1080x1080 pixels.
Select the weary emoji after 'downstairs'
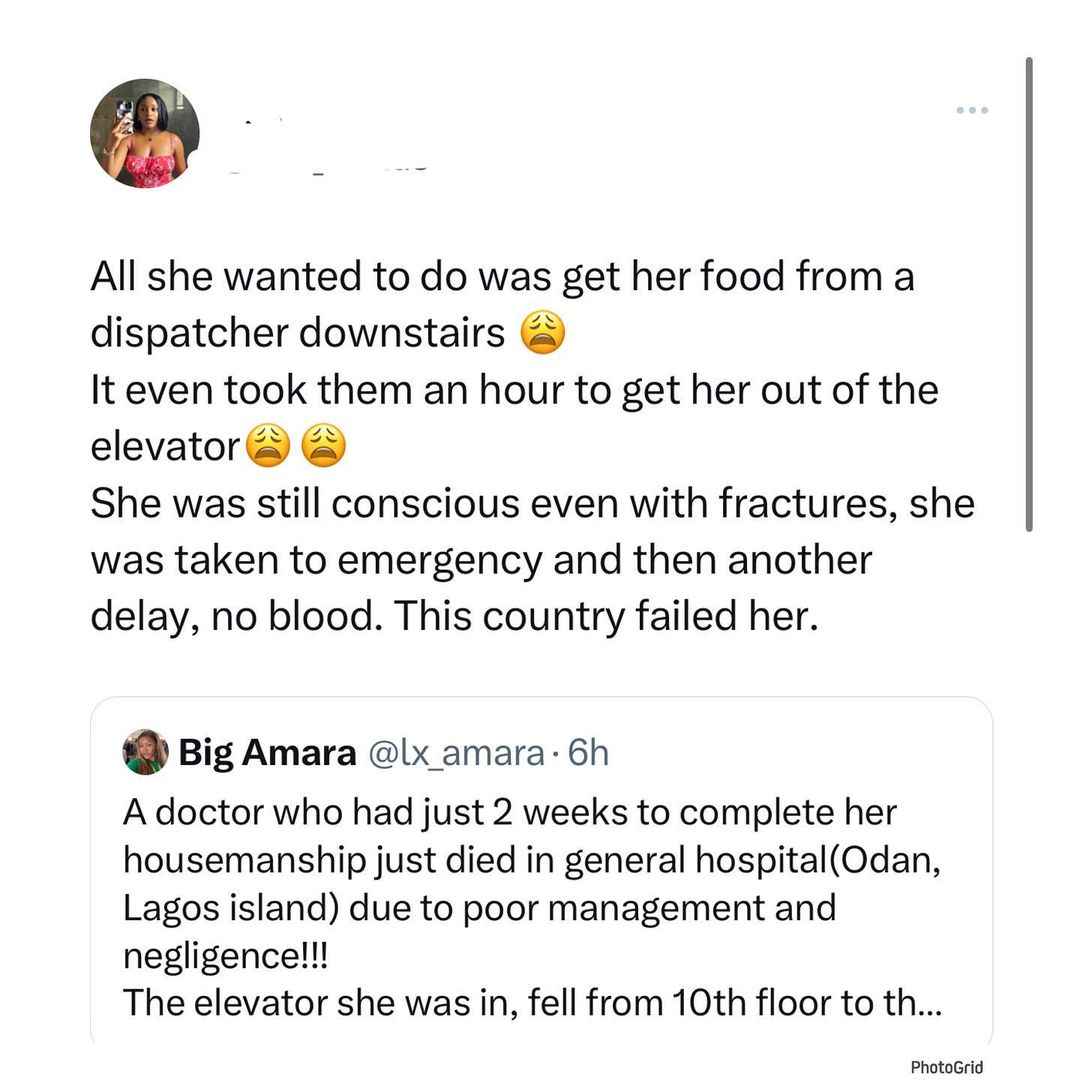543,333
